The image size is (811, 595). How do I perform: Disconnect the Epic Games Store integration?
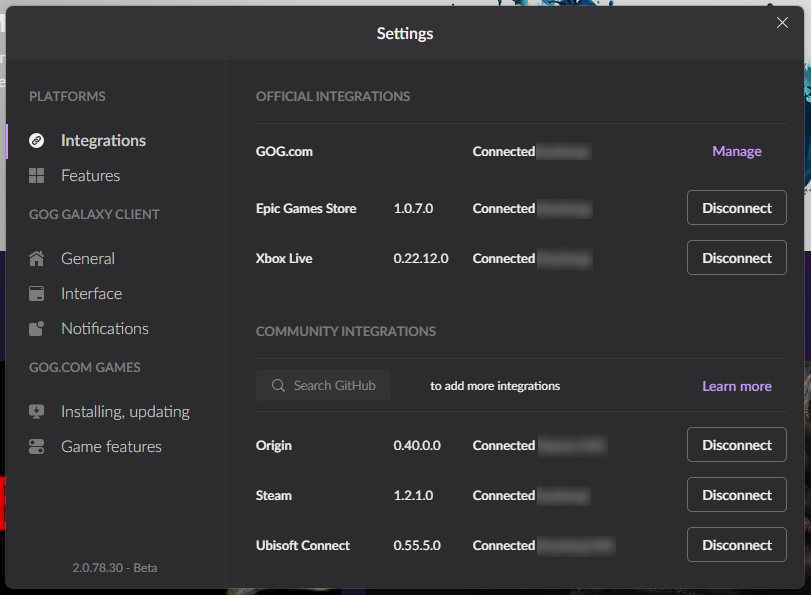[x=737, y=207]
